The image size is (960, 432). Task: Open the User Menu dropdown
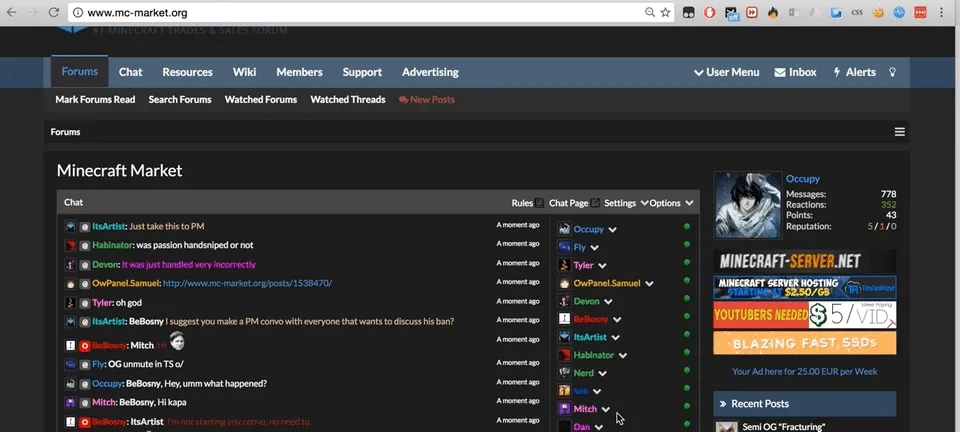coord(727,72)
